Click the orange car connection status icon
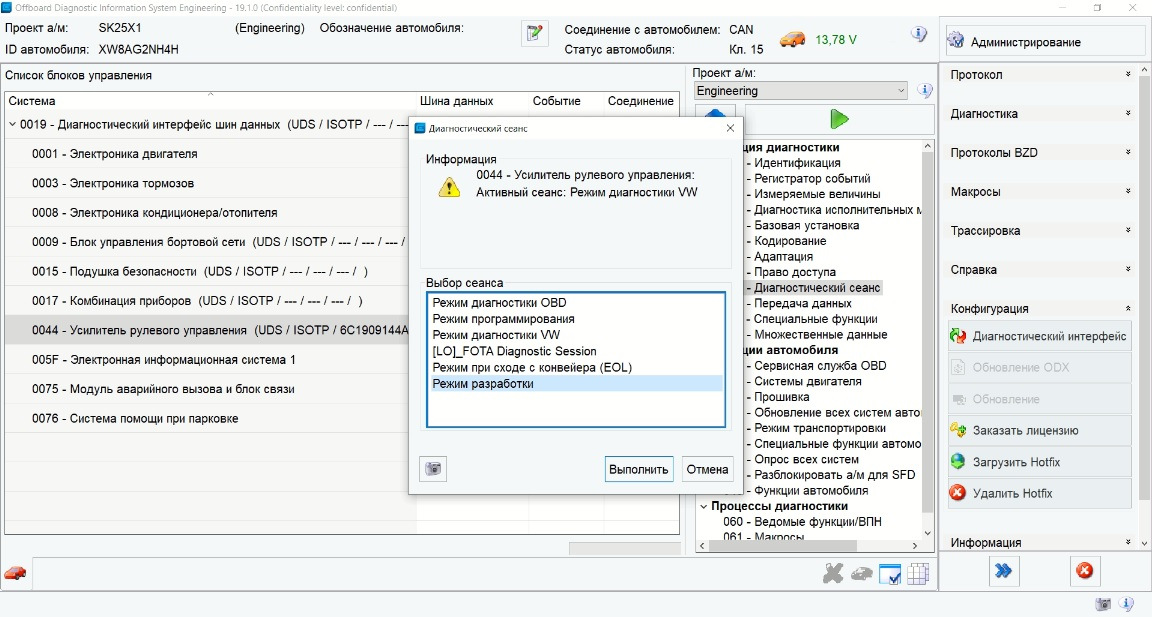 [792, 39]
